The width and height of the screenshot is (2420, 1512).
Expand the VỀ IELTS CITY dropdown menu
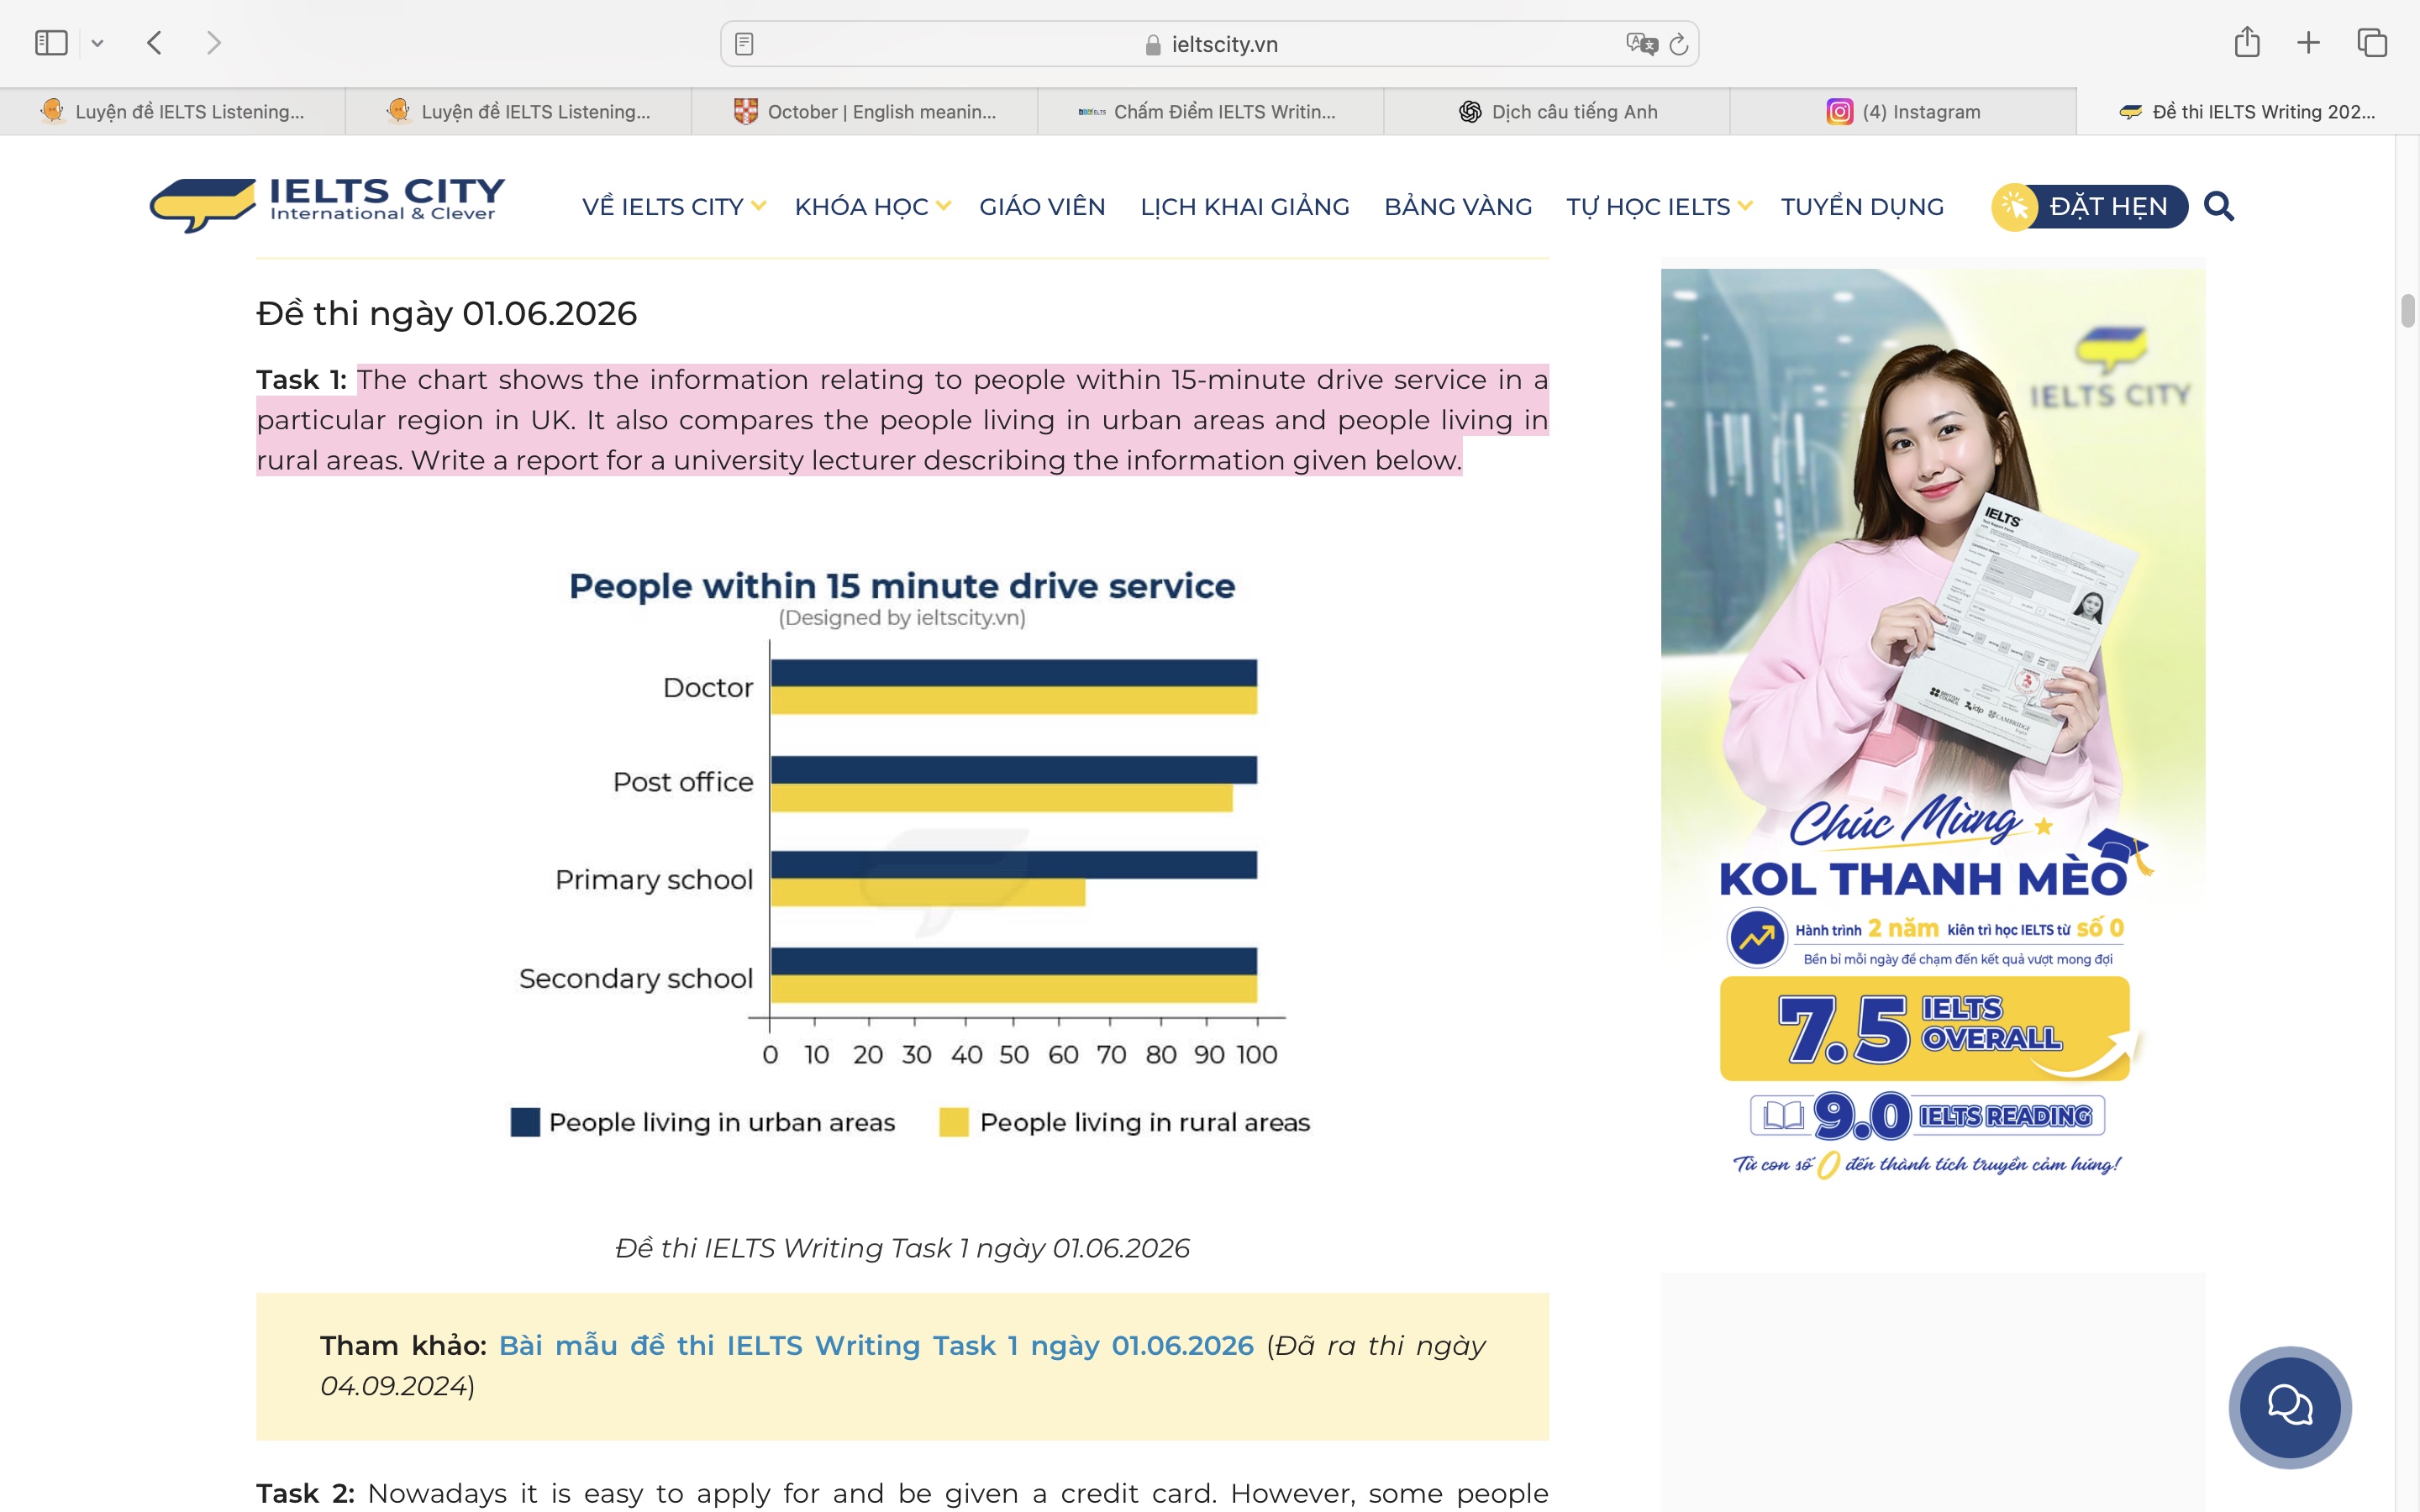coord(674,207)
